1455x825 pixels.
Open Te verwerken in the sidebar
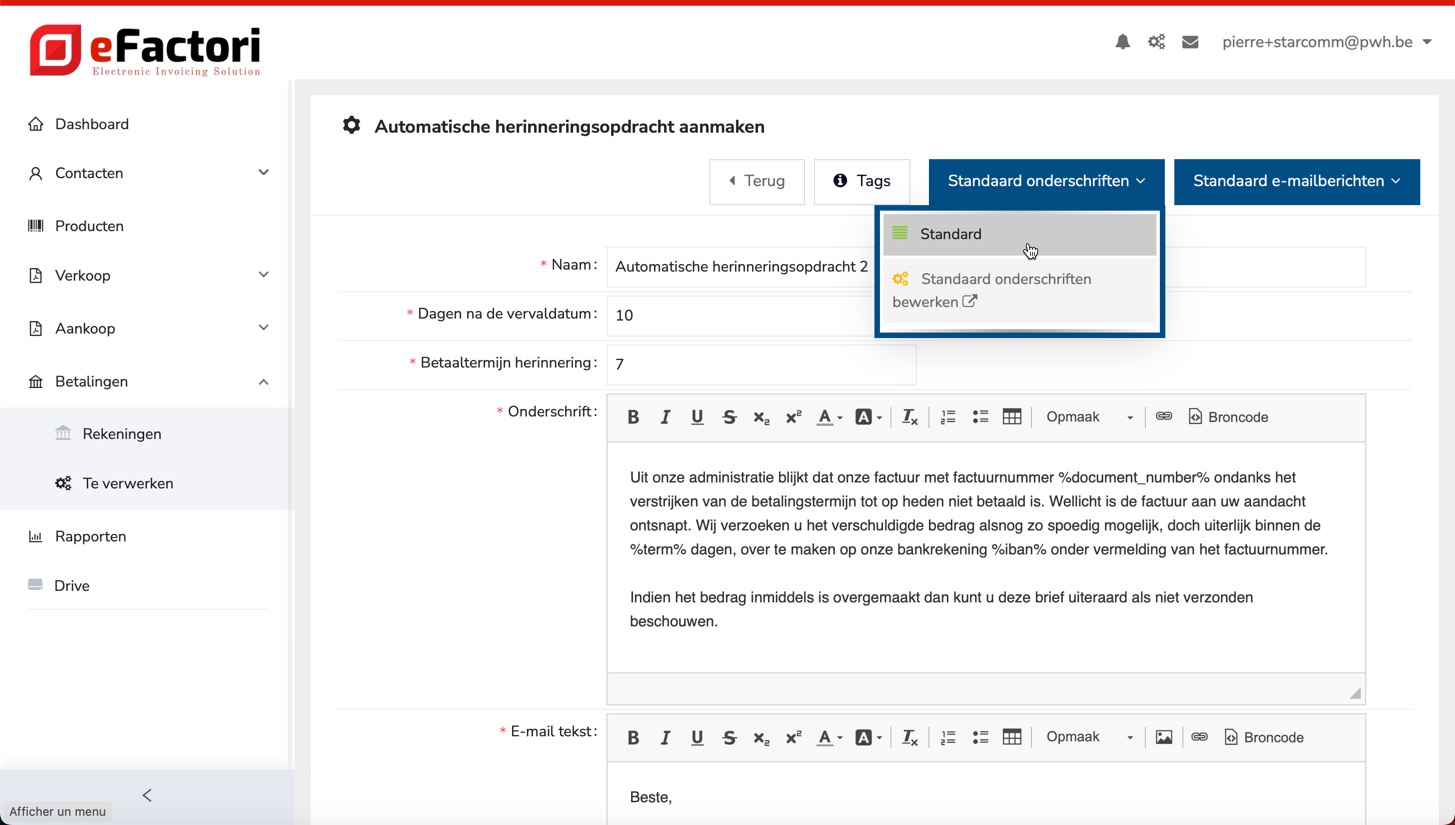[128, 484]
